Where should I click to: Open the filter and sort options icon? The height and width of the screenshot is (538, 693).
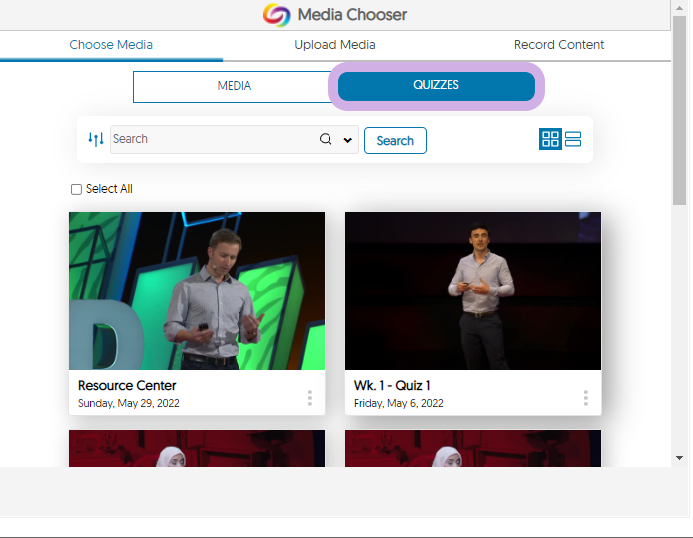click(96, 140)
